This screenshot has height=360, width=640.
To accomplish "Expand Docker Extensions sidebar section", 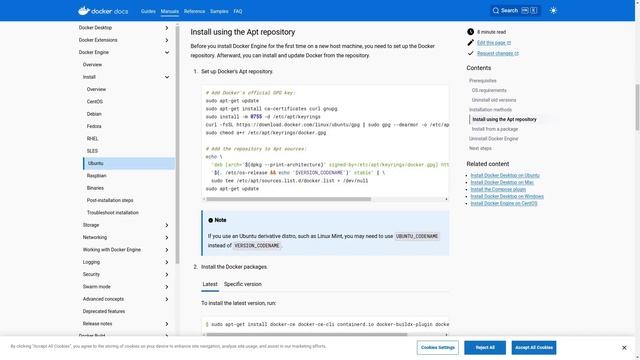I will (167, 40).
